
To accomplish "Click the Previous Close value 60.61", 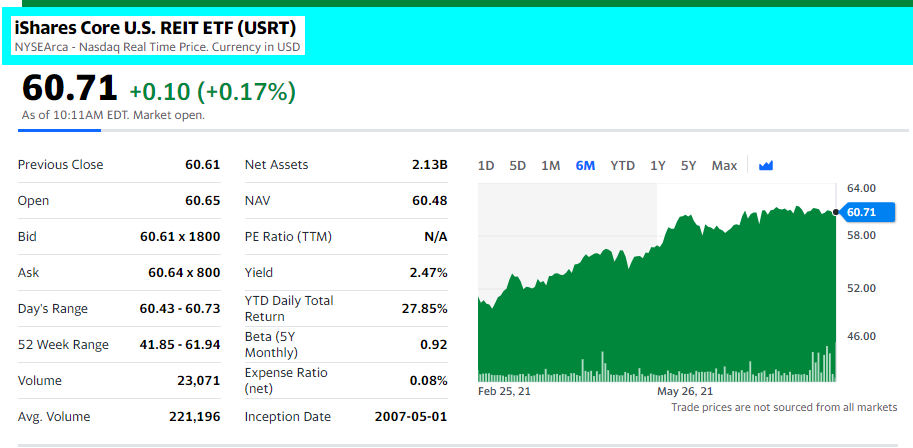I will (x=203, y=165).
